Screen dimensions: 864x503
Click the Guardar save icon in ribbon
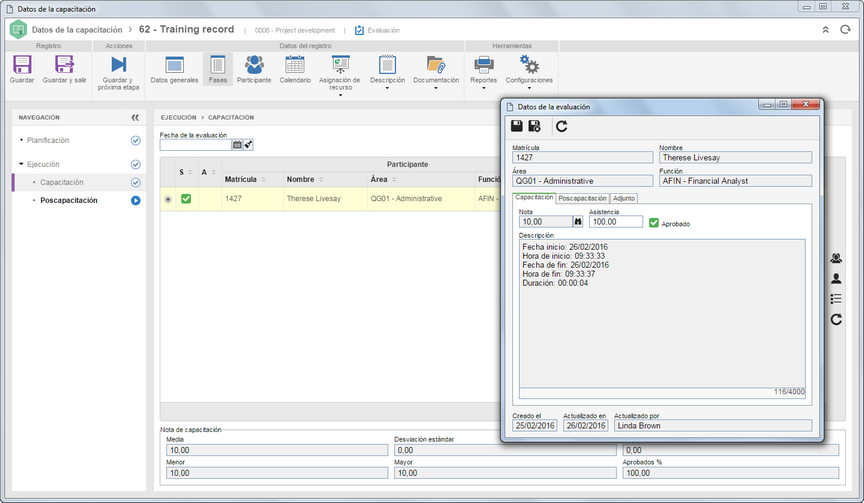[22, 64]
